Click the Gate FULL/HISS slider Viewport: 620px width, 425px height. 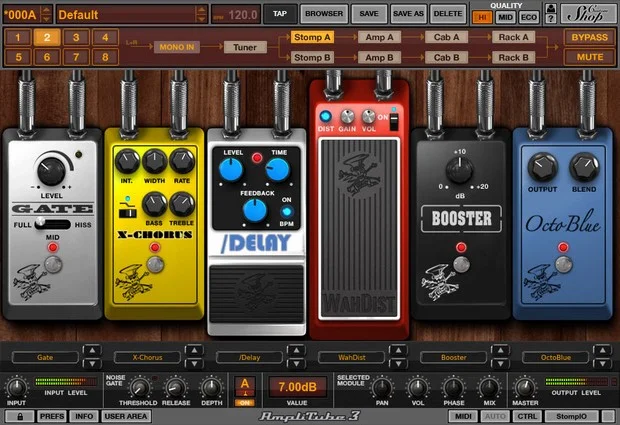tap(52, 224)
